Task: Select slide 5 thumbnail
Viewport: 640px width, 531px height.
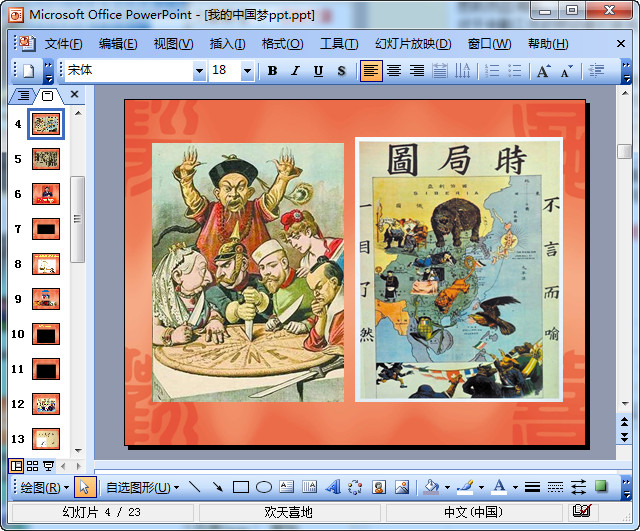Action: click(46, 159)
